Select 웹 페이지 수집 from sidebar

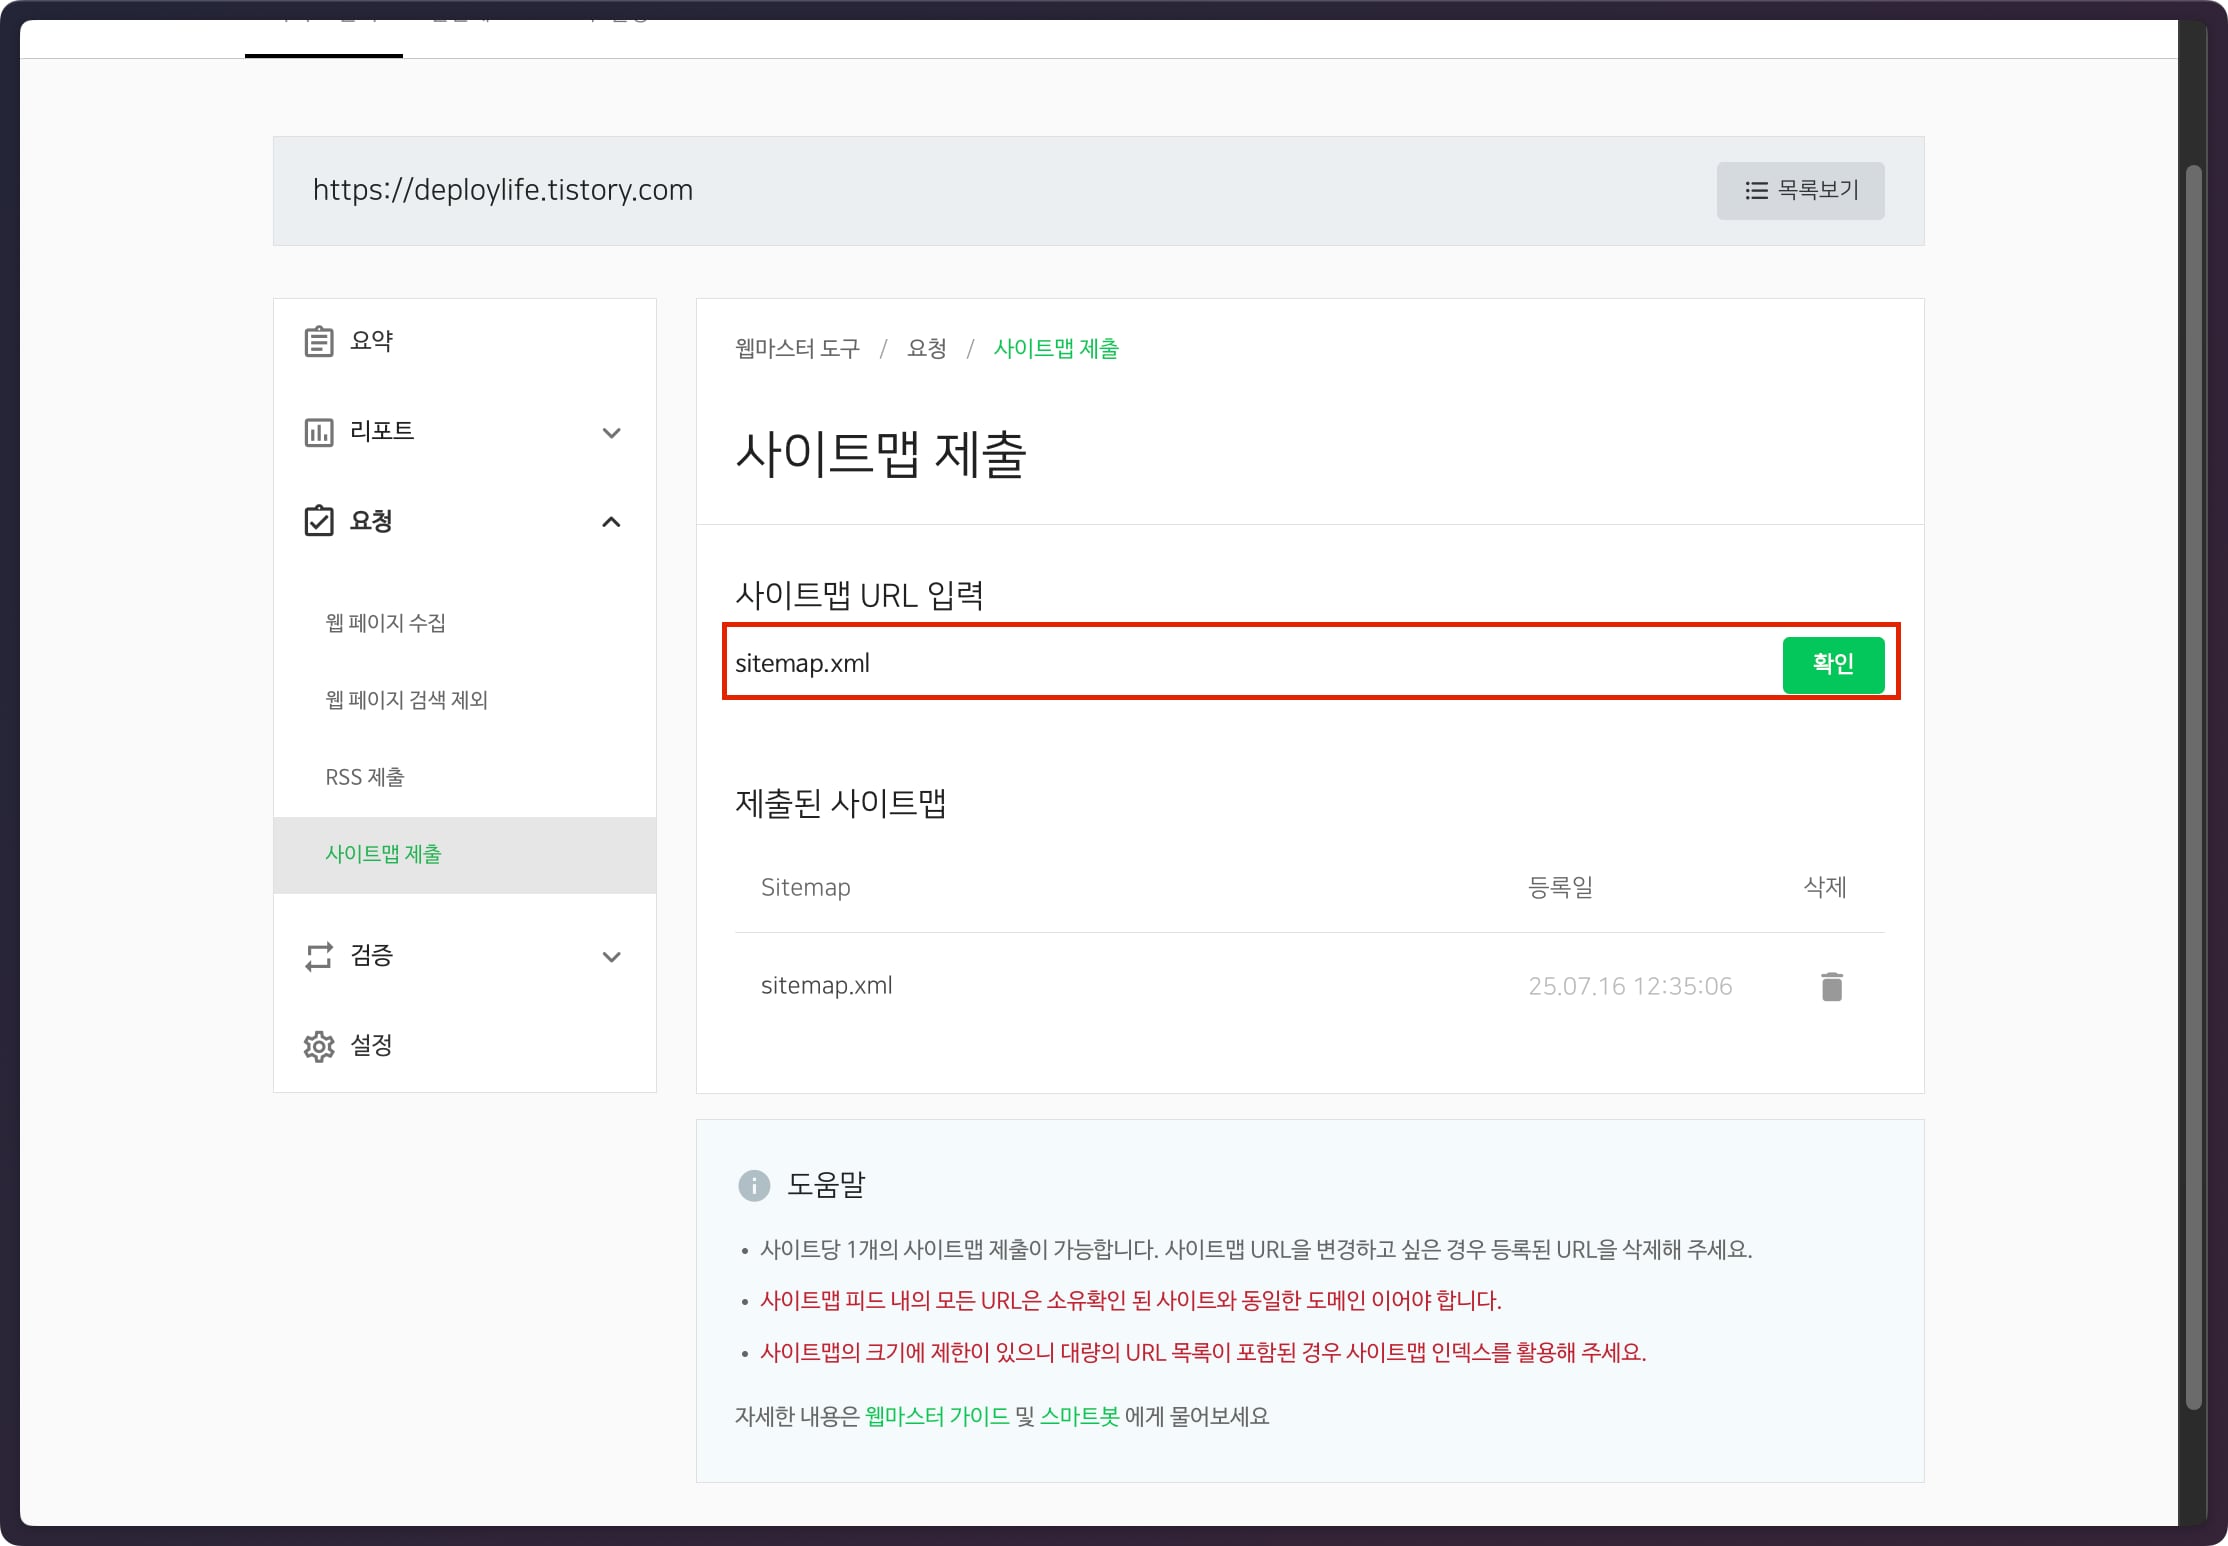tap(385, 623)
